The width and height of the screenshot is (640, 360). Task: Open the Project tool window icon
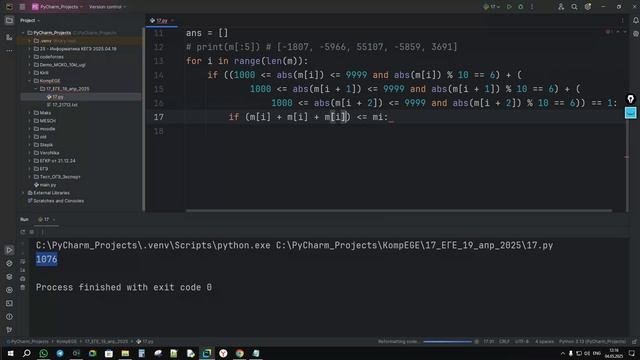click(9, 20)
